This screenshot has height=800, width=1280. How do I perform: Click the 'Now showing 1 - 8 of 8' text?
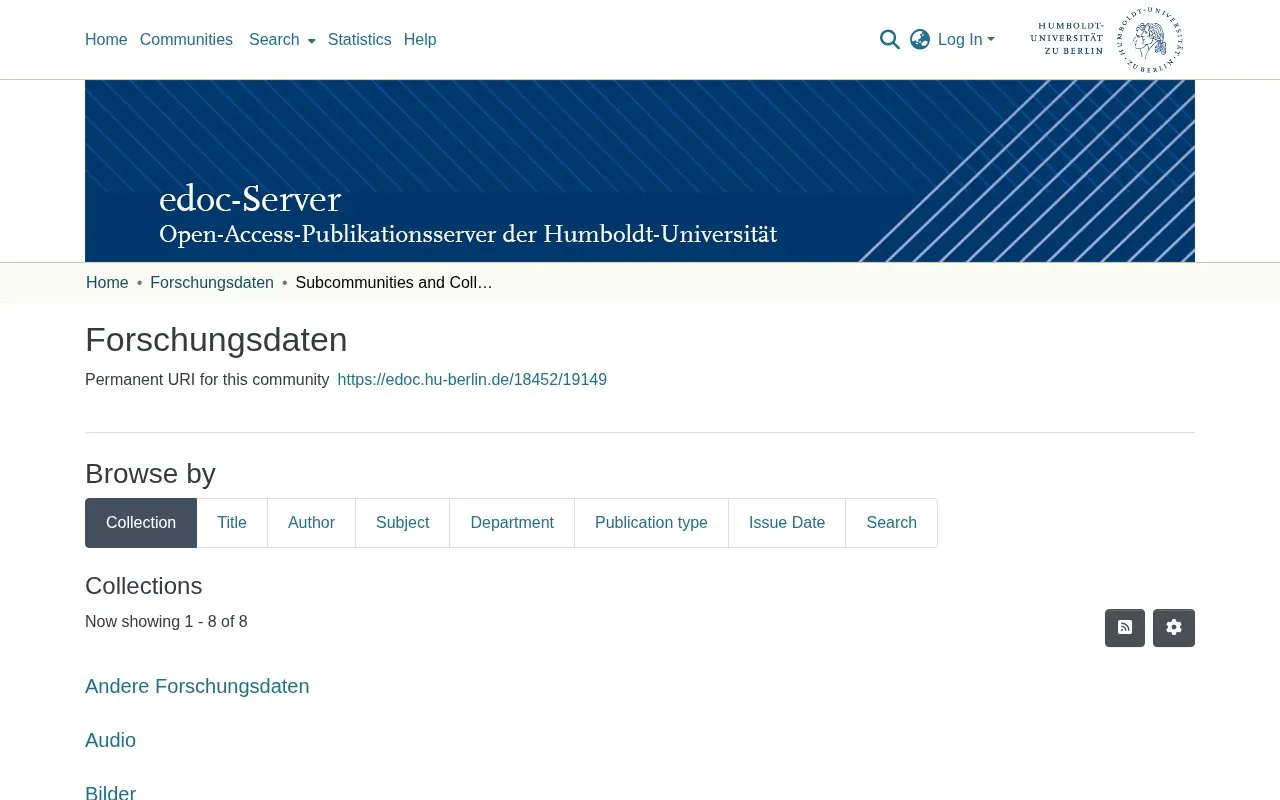(166, 622)
